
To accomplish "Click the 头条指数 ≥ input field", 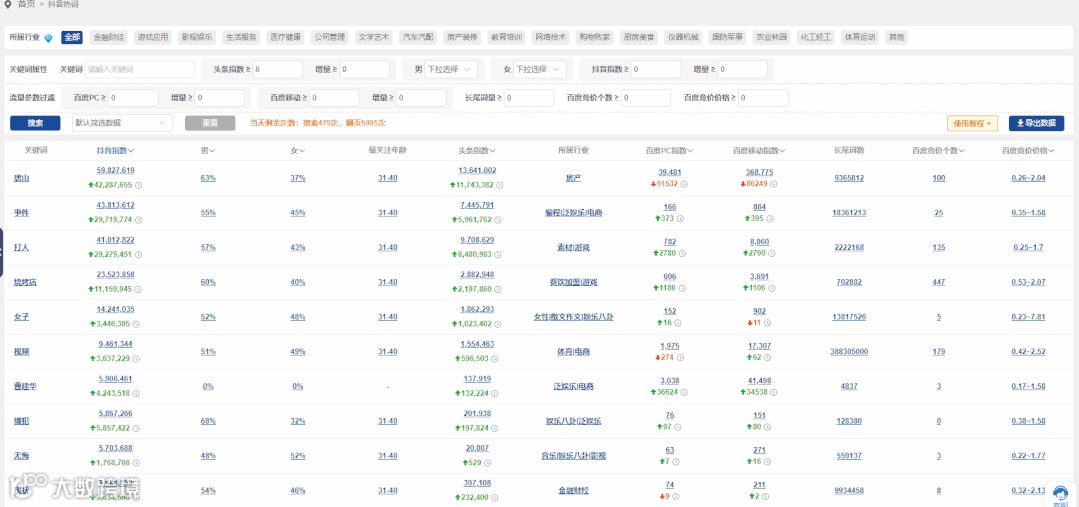I will [x=277, y=69].
